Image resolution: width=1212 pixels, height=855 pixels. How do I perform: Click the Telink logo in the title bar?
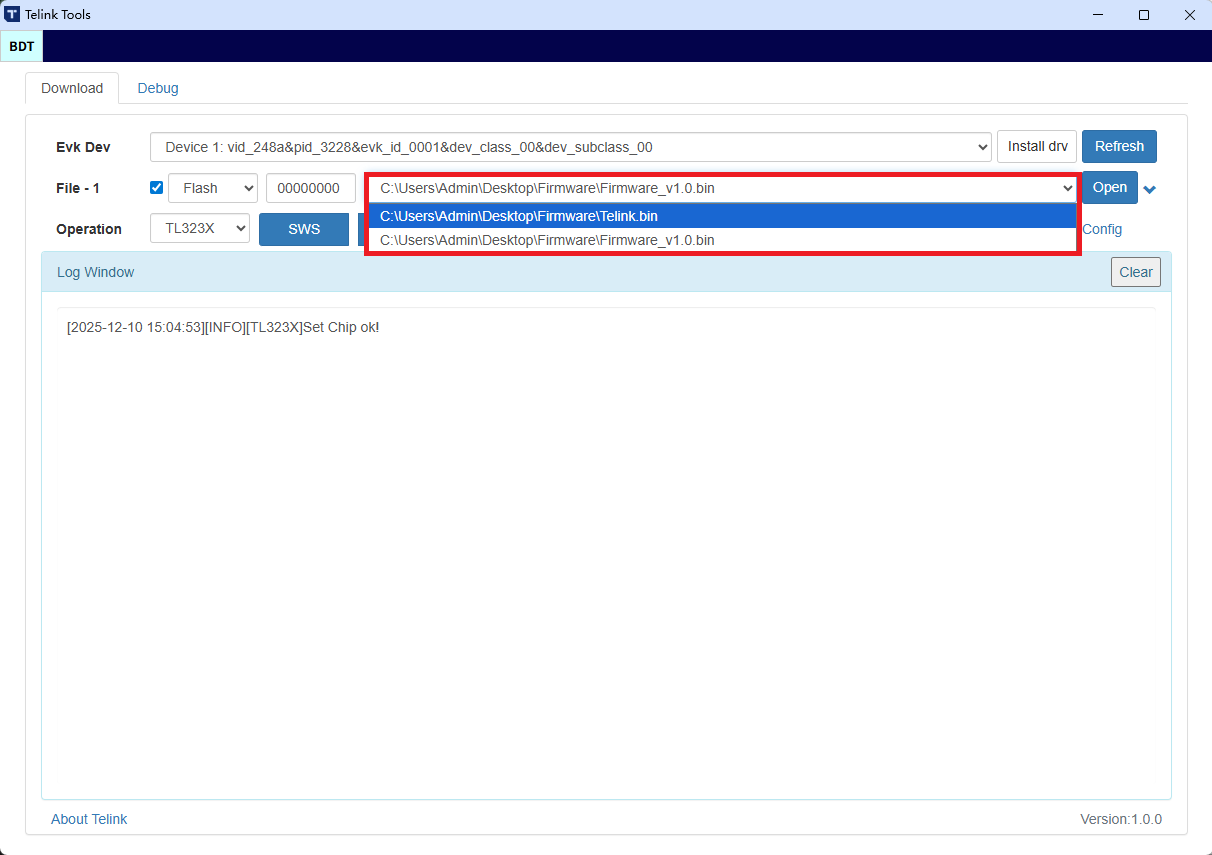point(14,14)
